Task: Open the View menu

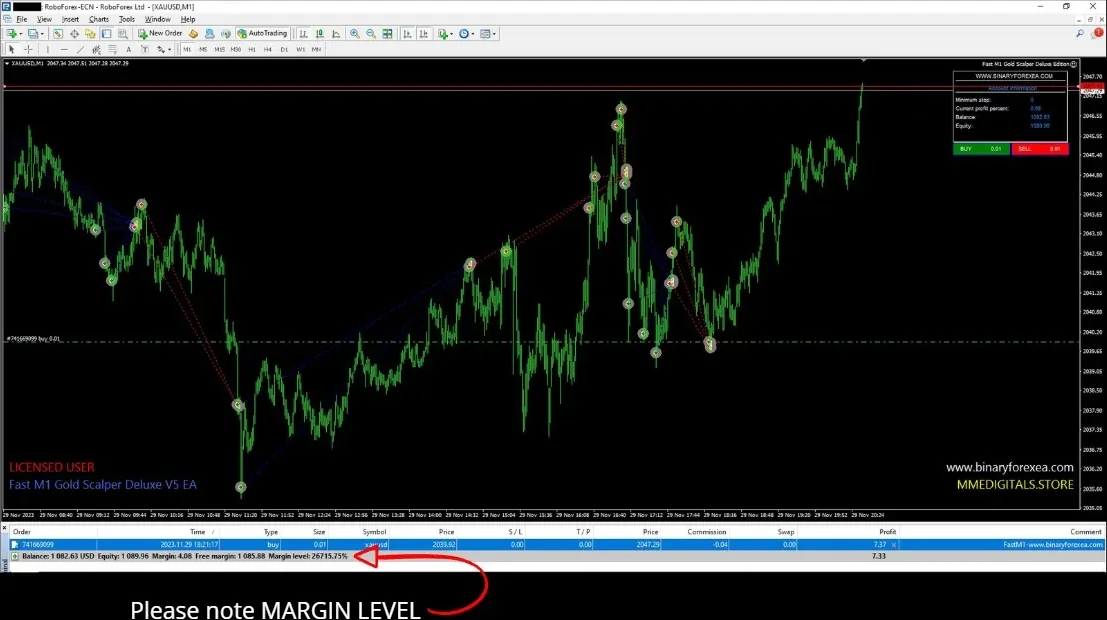Action: (x=44, y=19)
